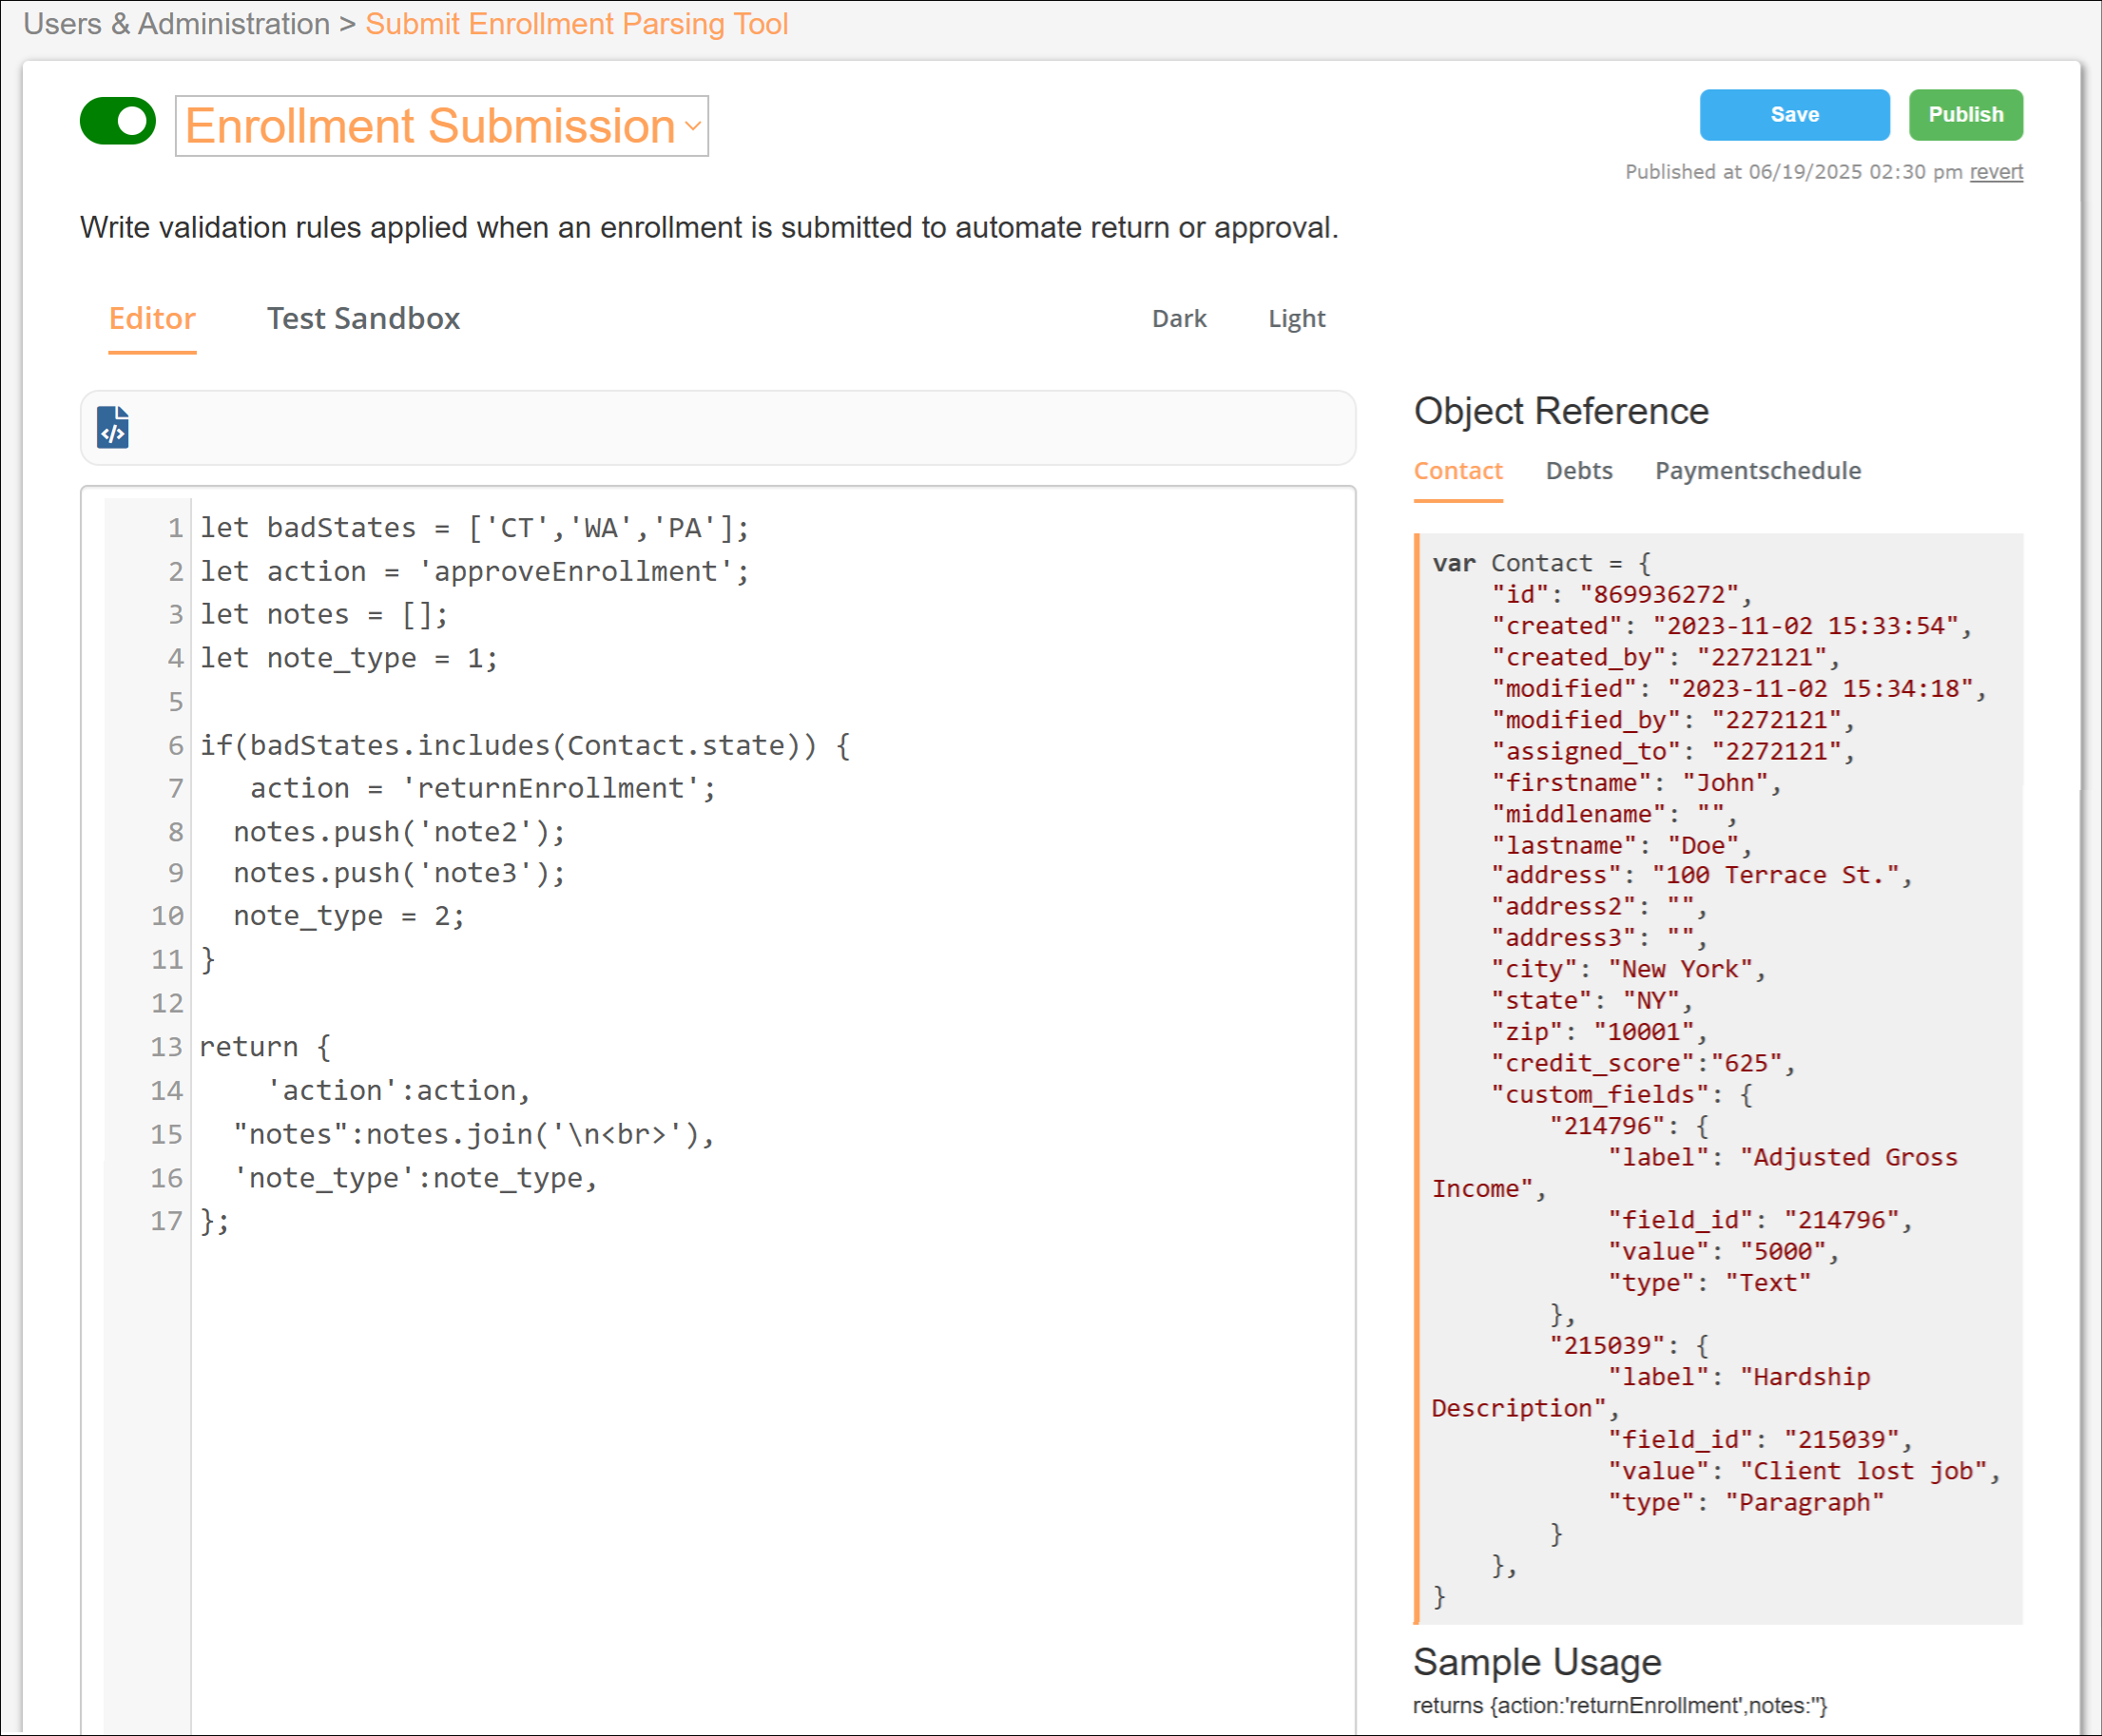Open the Contact object reference tab

point(1458,471)
